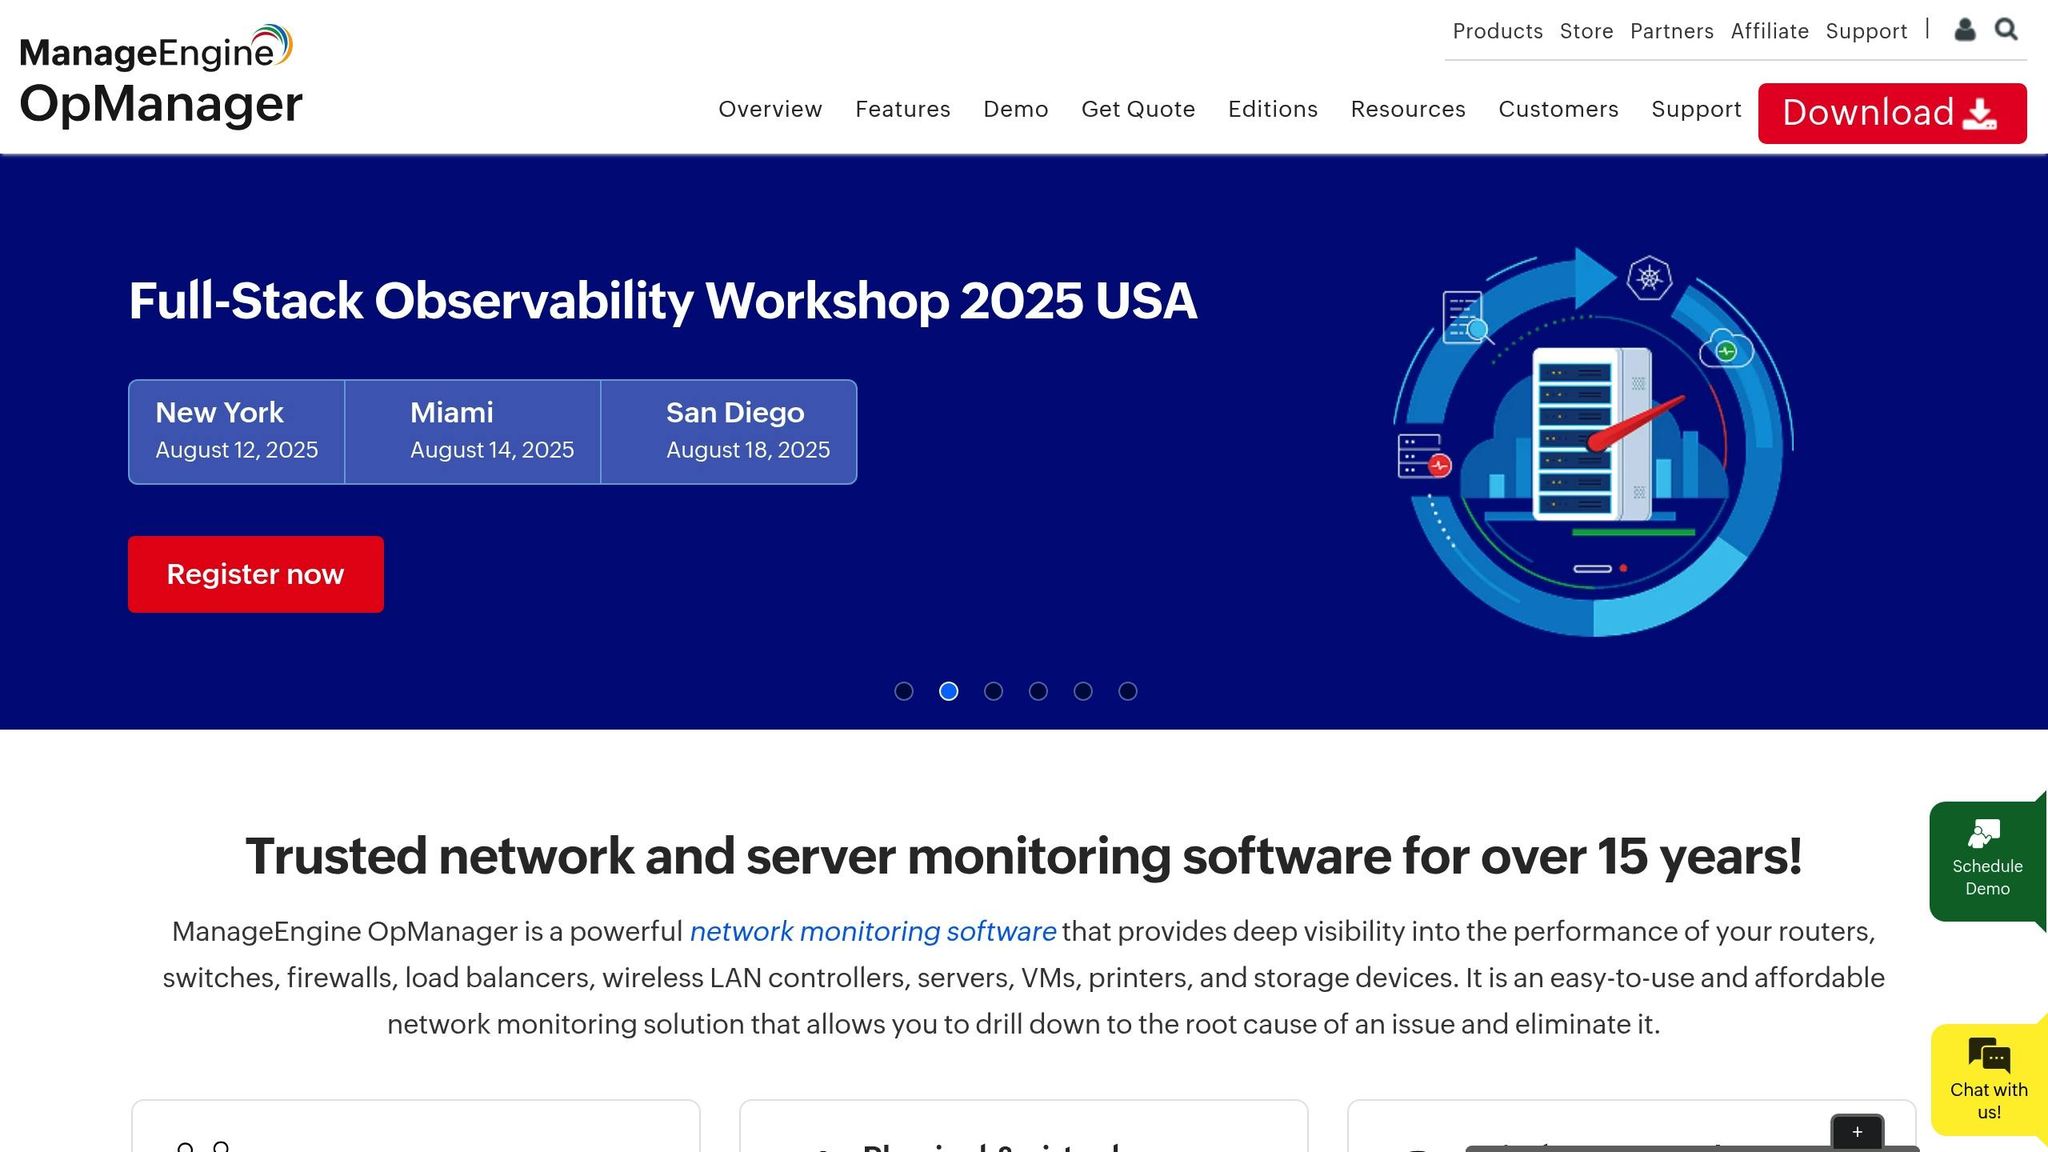Click the Register now button
The image size is (2048, 1152).
255,574
